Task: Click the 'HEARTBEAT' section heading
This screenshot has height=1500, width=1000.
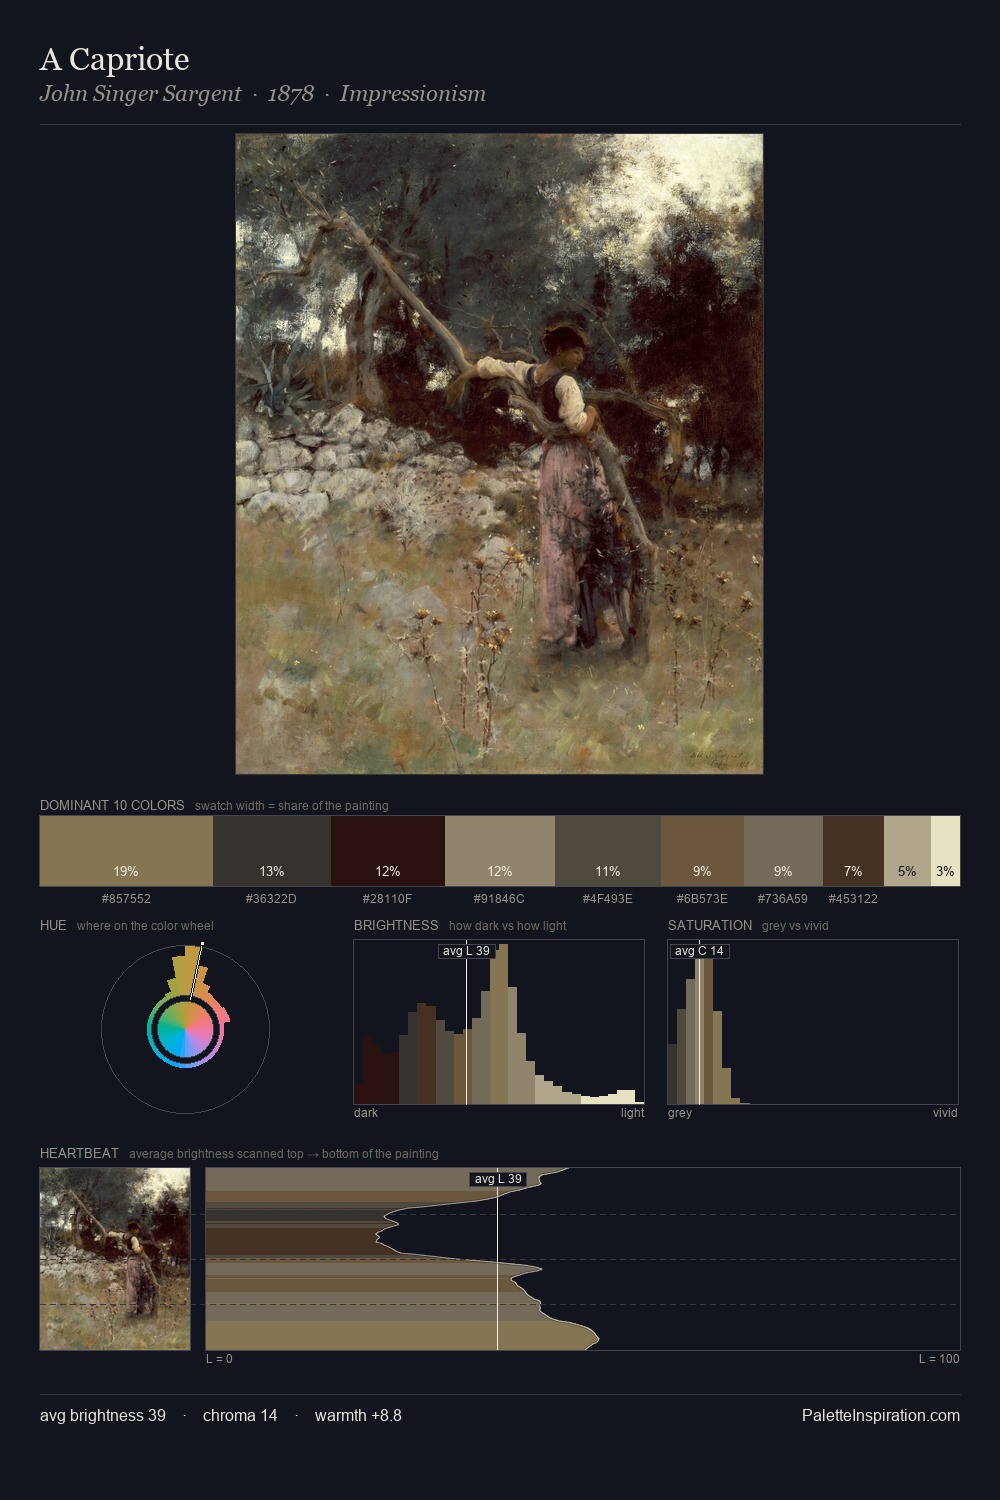Action: pos(79,1153)
